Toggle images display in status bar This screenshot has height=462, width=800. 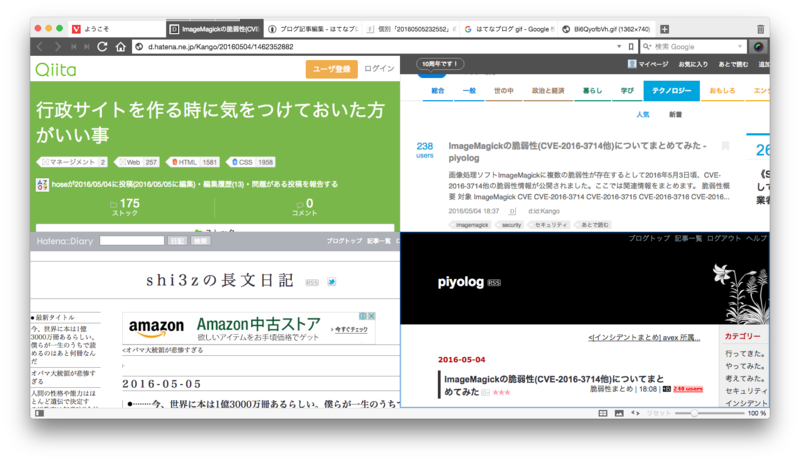coord(619,414)
